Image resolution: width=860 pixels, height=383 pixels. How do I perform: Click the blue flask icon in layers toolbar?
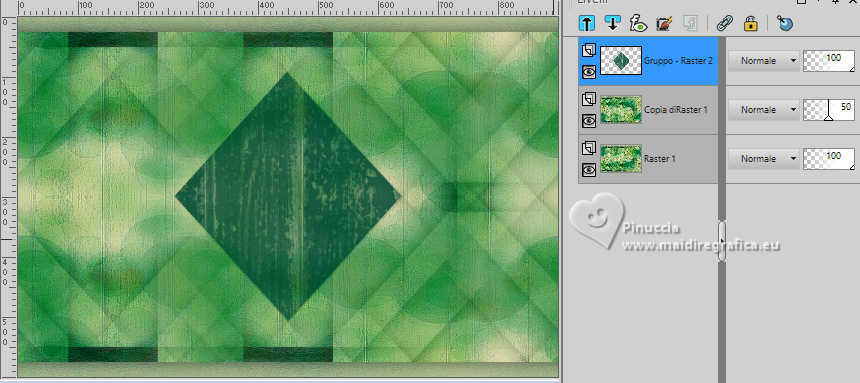pyautogui.click(x=785, y=23)
